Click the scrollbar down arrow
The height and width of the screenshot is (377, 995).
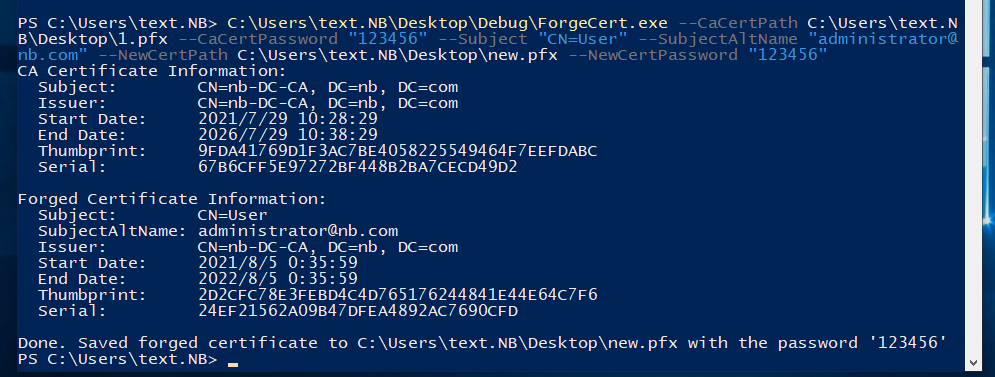pyautogui.click(x=973, y=363)
